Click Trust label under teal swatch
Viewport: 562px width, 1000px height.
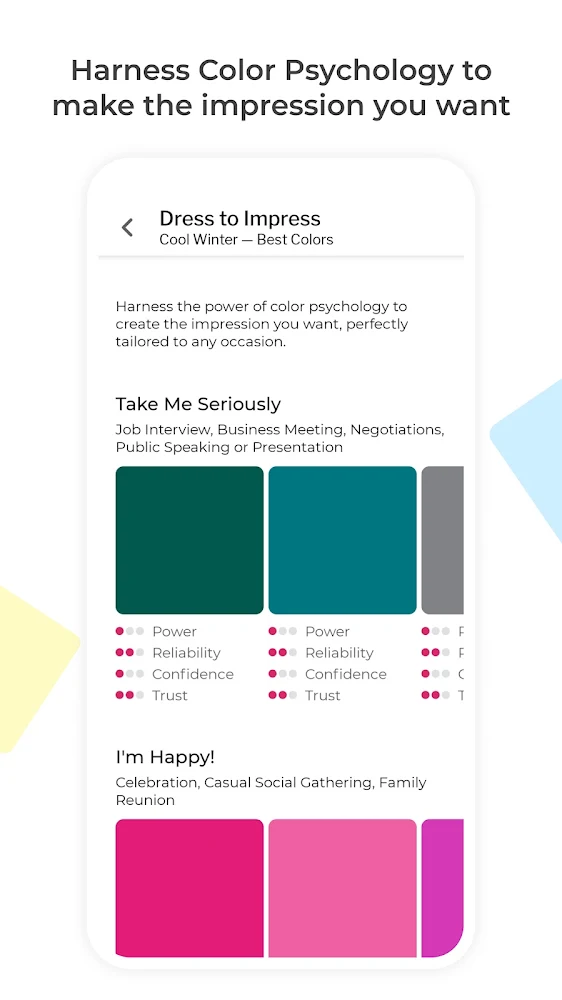(x=323, y=695)
